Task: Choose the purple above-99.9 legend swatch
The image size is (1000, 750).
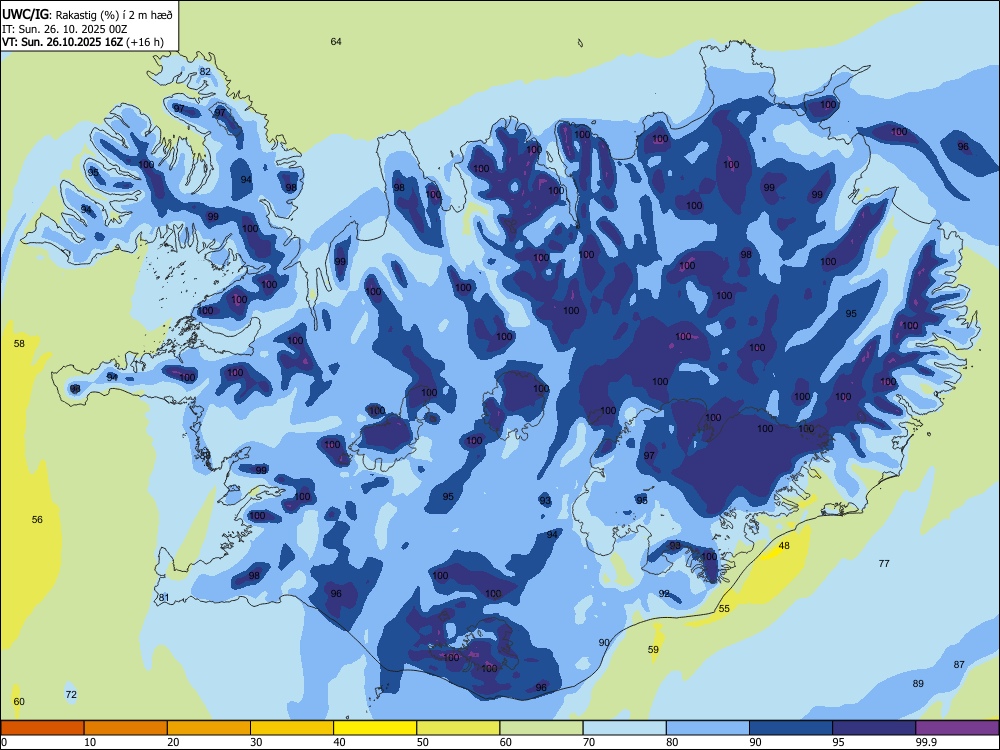Action: coord(957,728)
